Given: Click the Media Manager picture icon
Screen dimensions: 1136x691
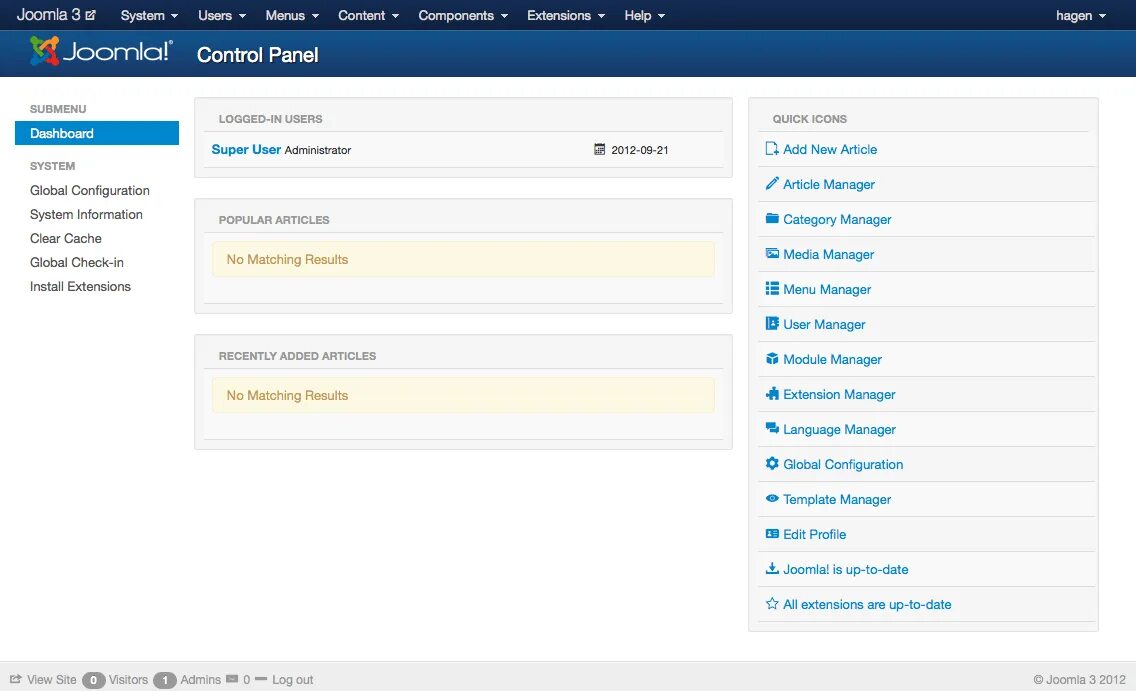Looking at the screenshot, I should (772, 254).
